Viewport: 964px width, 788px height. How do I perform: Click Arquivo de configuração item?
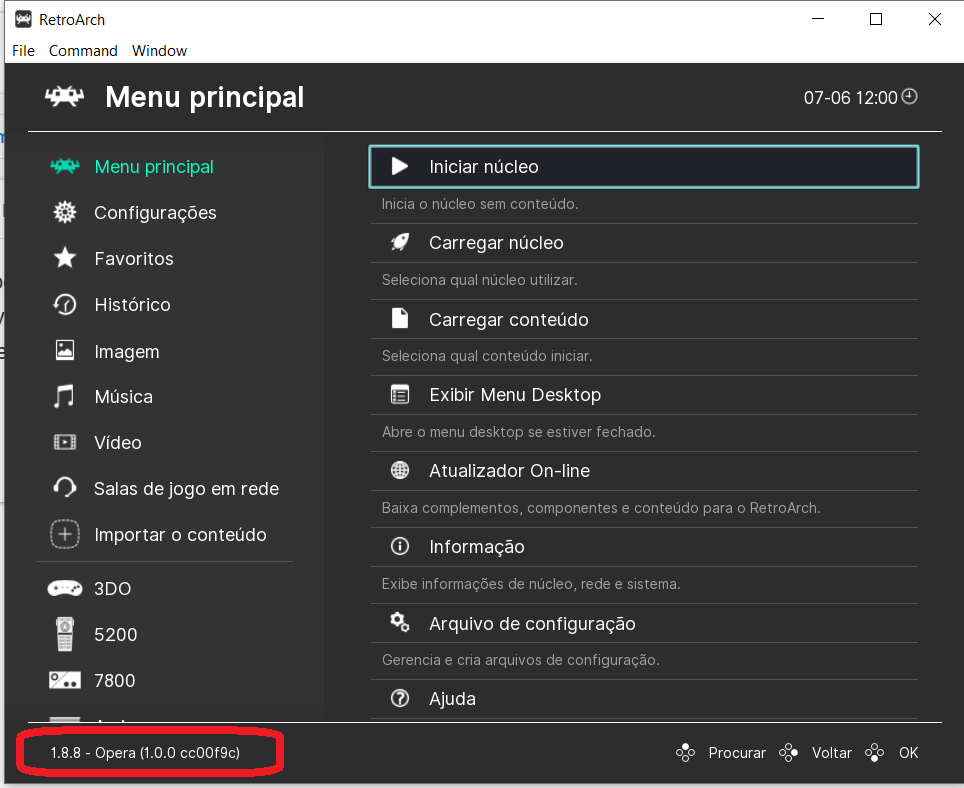pos(644,623)
